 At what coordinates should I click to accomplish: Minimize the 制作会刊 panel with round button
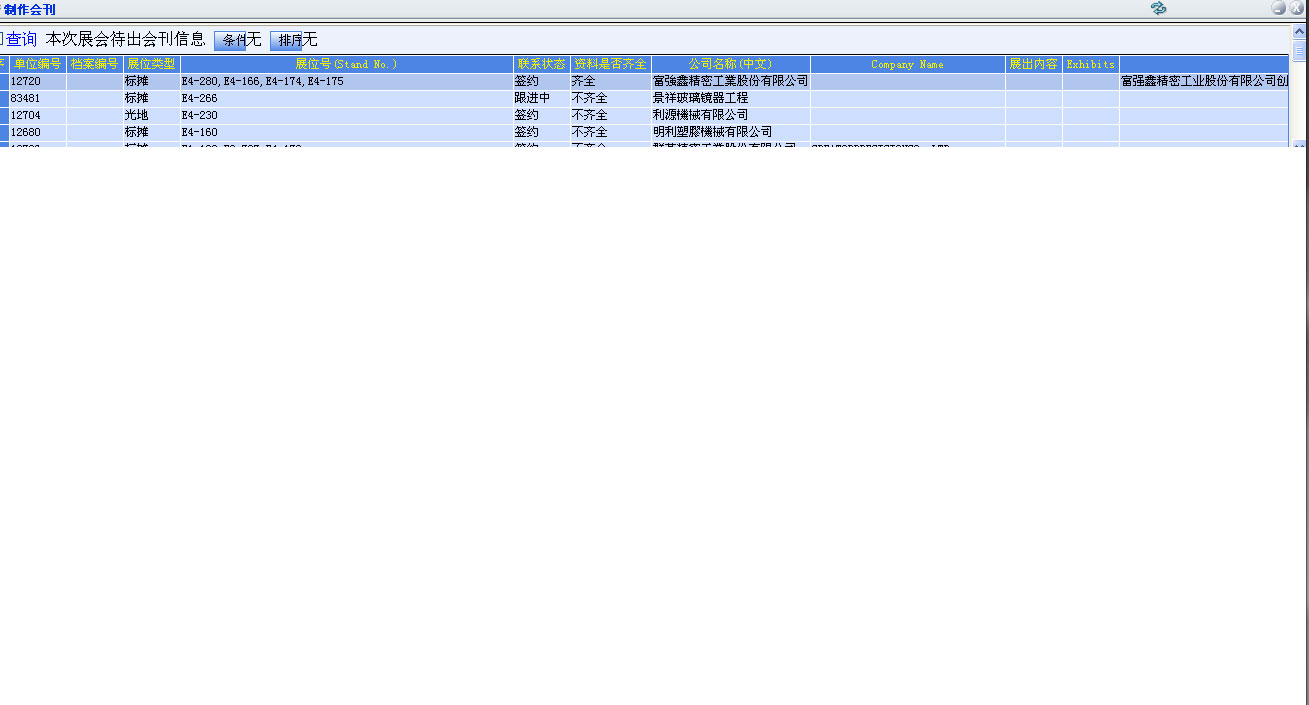point(1279,8)
